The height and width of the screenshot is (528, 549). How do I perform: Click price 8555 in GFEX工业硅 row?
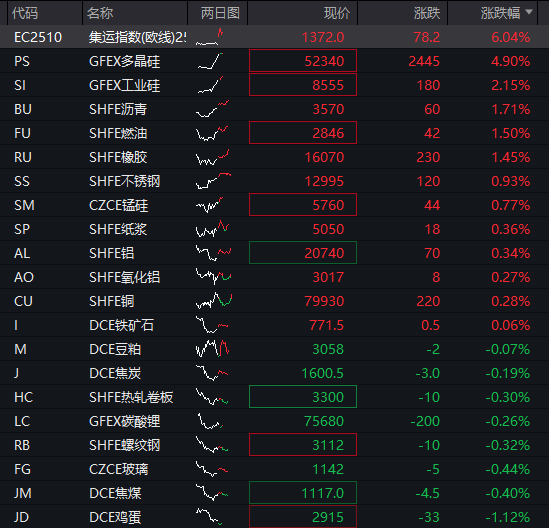303,85
